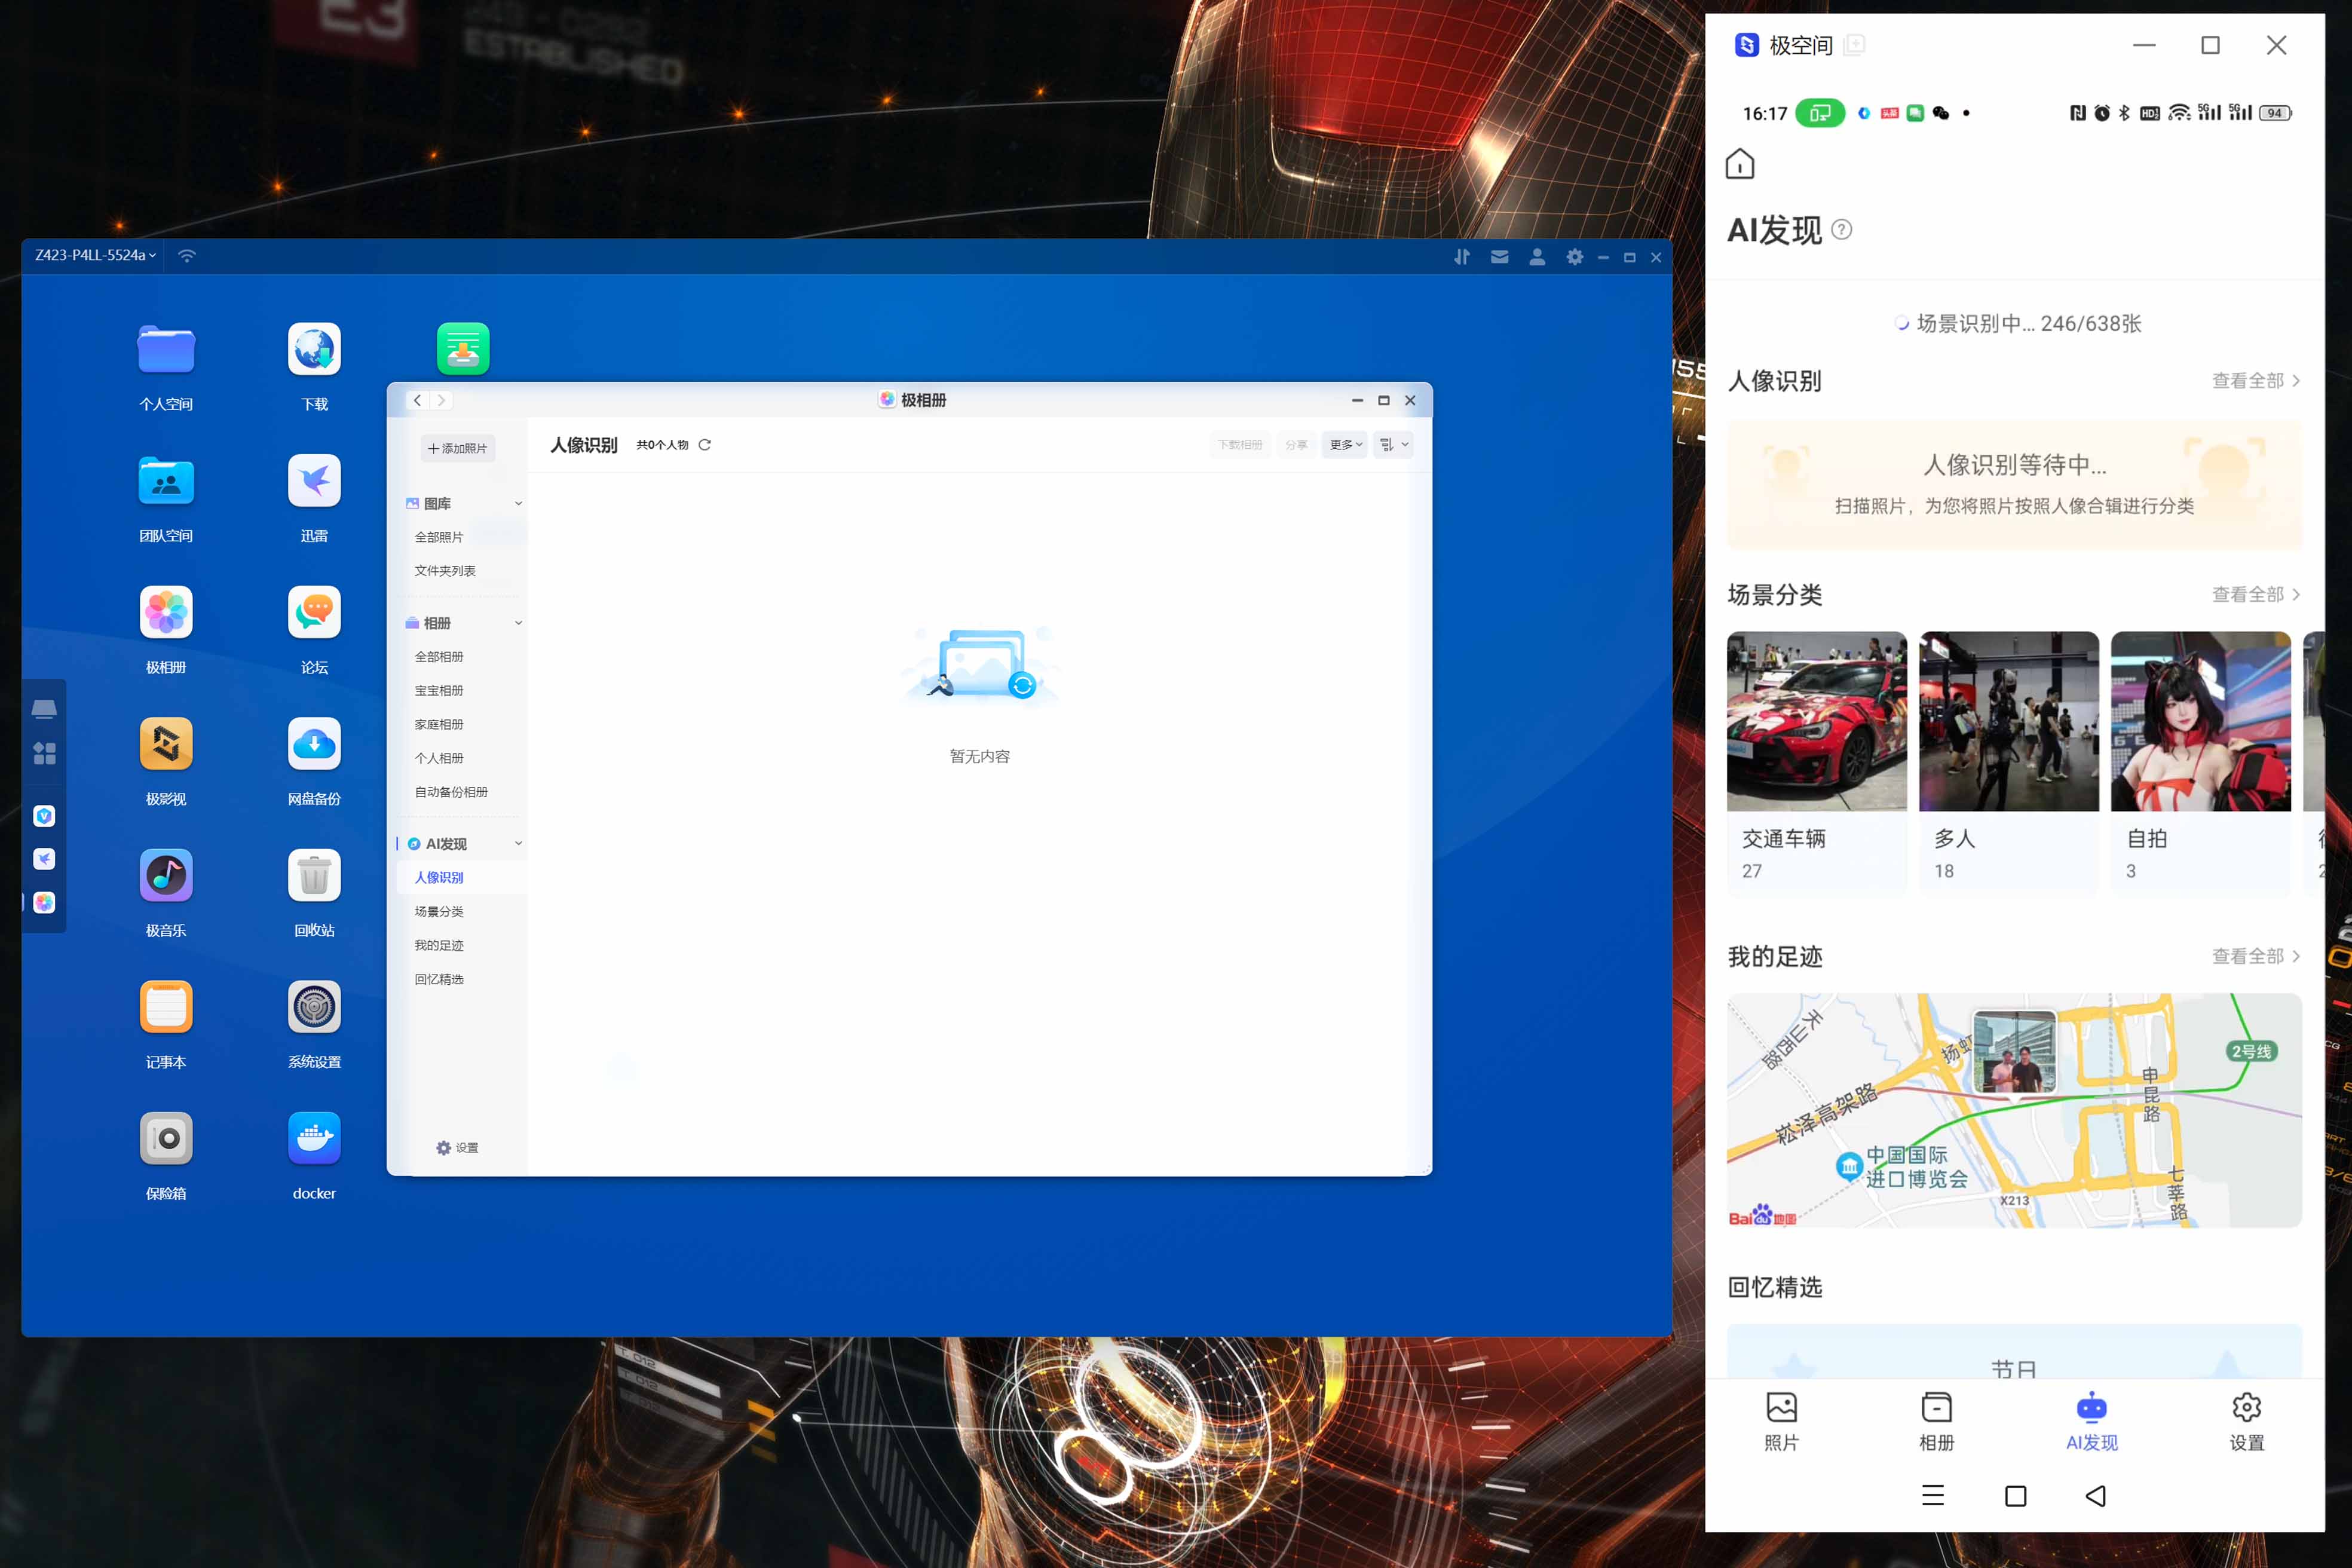Switch to 照片 tab in phone window
This screenshot has height=1568, width=2352.
click(x=1782, y=1421)
